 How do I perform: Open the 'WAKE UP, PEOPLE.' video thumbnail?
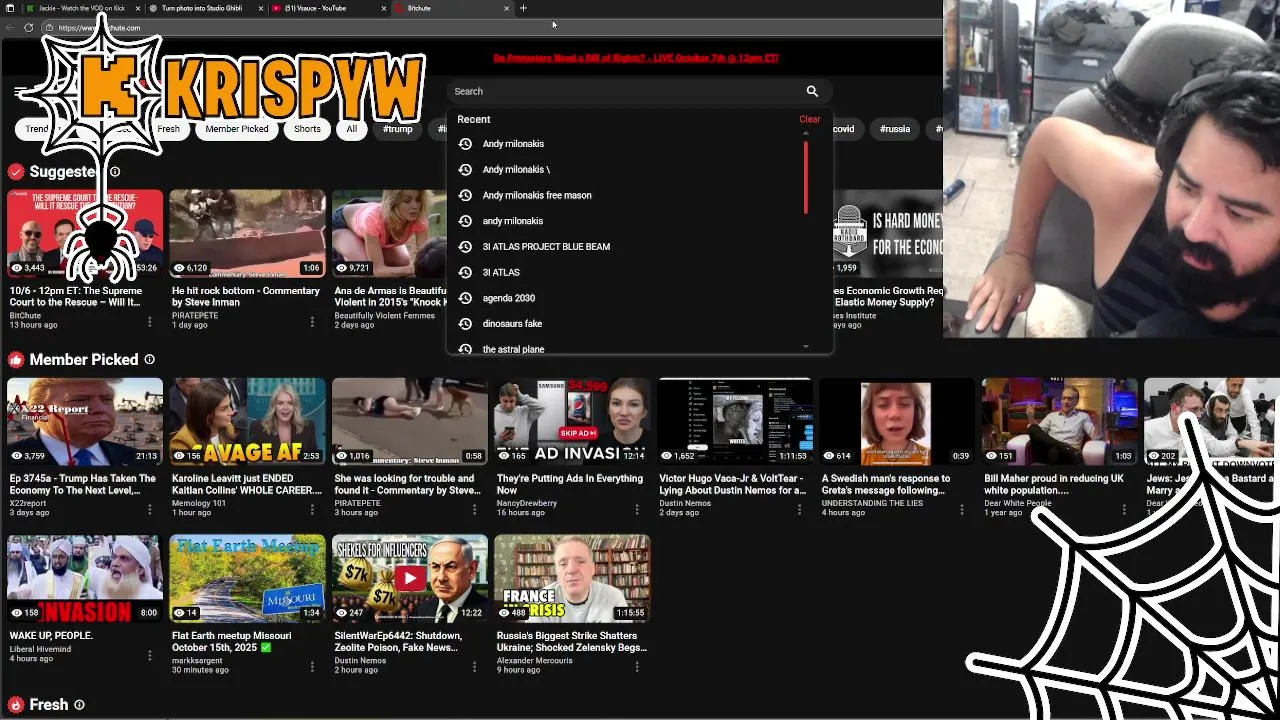pos(85,579)
